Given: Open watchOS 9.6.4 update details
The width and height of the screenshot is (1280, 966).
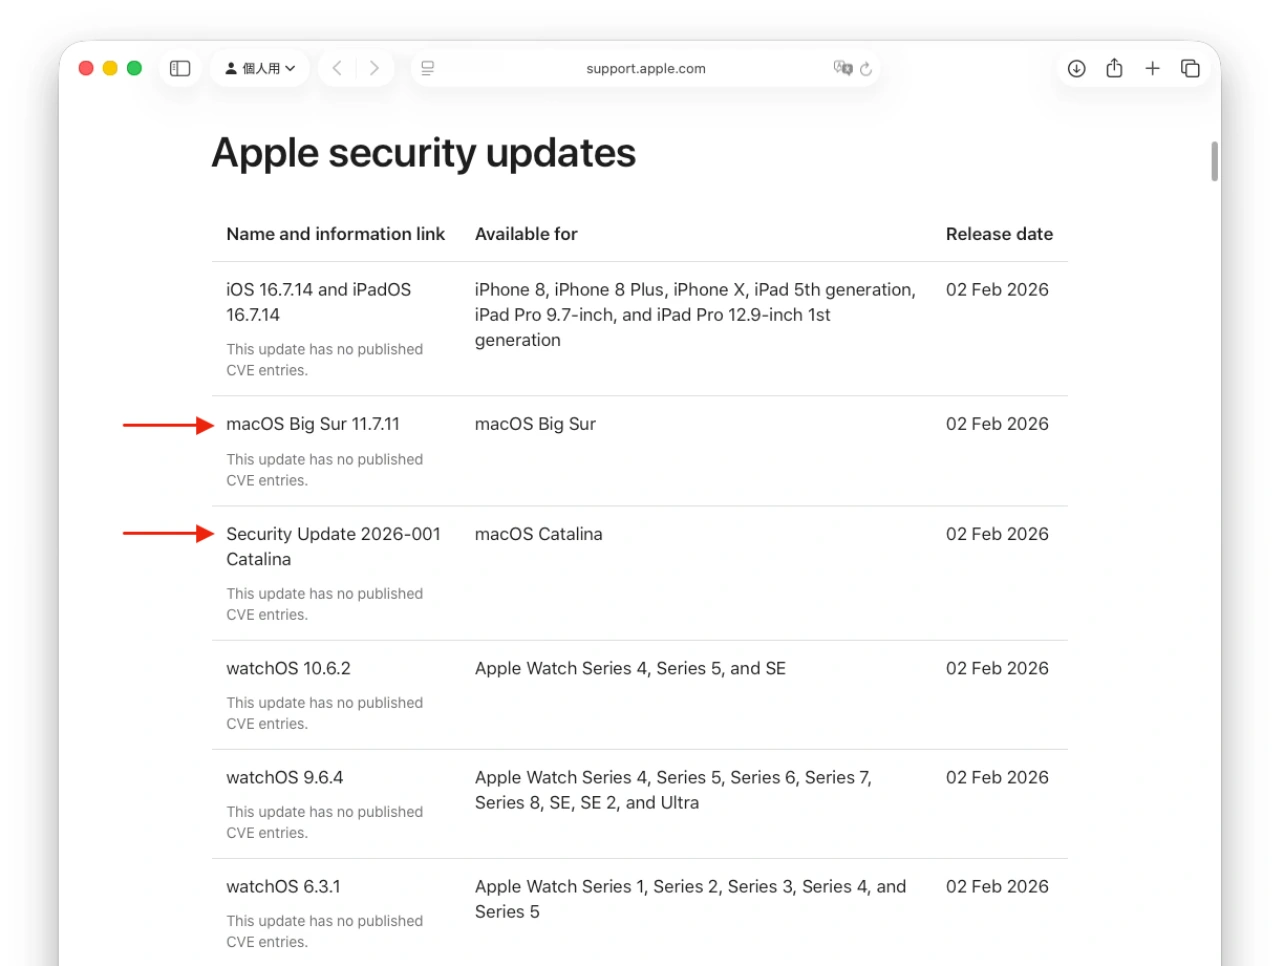Looking at the screenshot, I should pyautogui.click(x=281, y=777).
